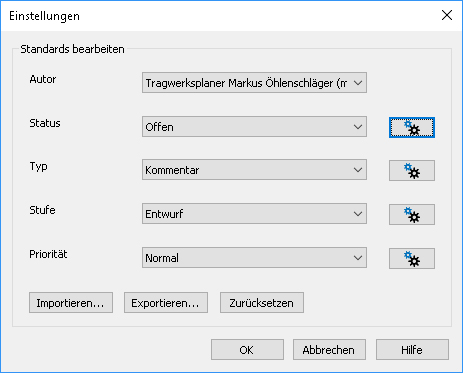Screen dimensions: 463x373
Task: Click the Autor field label
Action: [x=43, y=79]
